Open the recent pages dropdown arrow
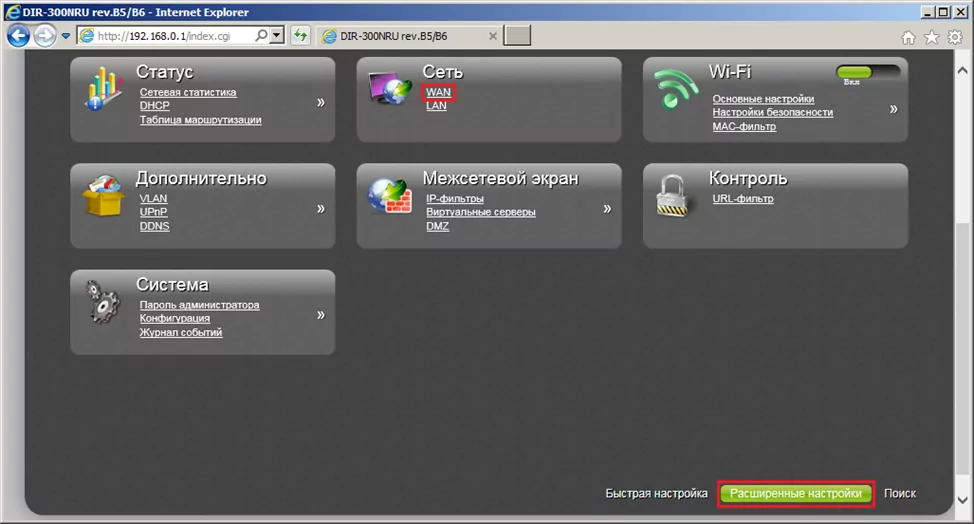Screen dimensions: 974x524 66,36
